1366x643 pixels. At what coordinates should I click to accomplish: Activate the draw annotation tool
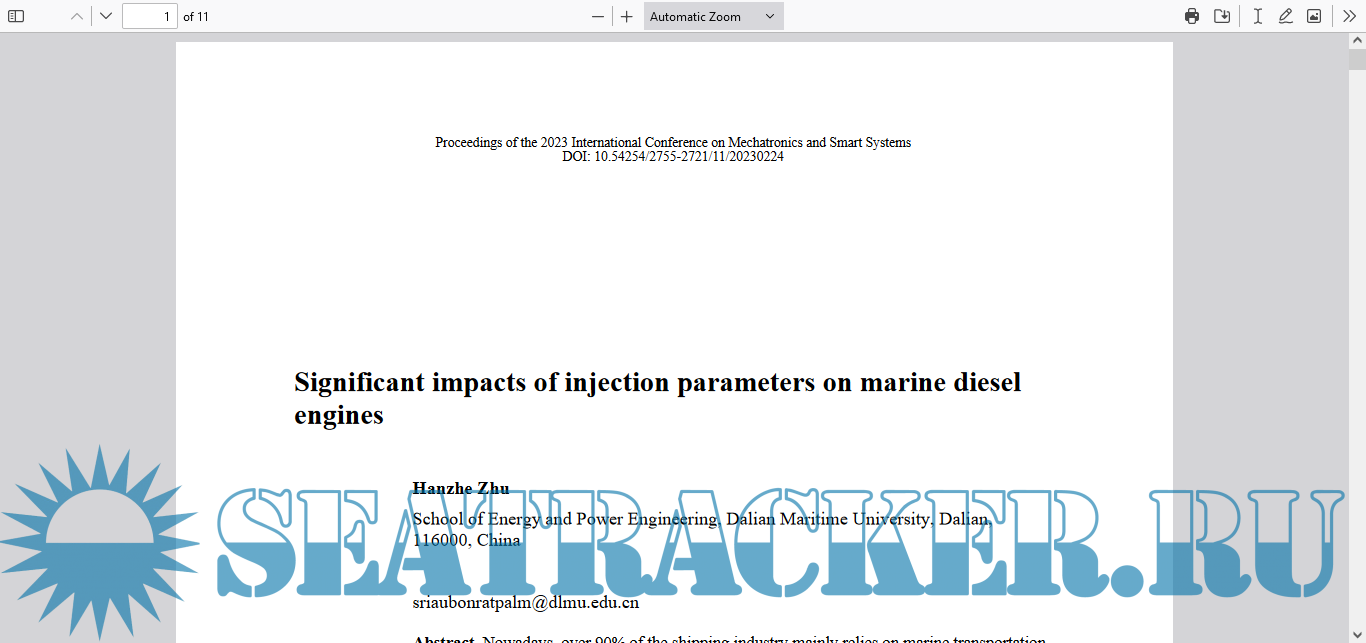1286,16
